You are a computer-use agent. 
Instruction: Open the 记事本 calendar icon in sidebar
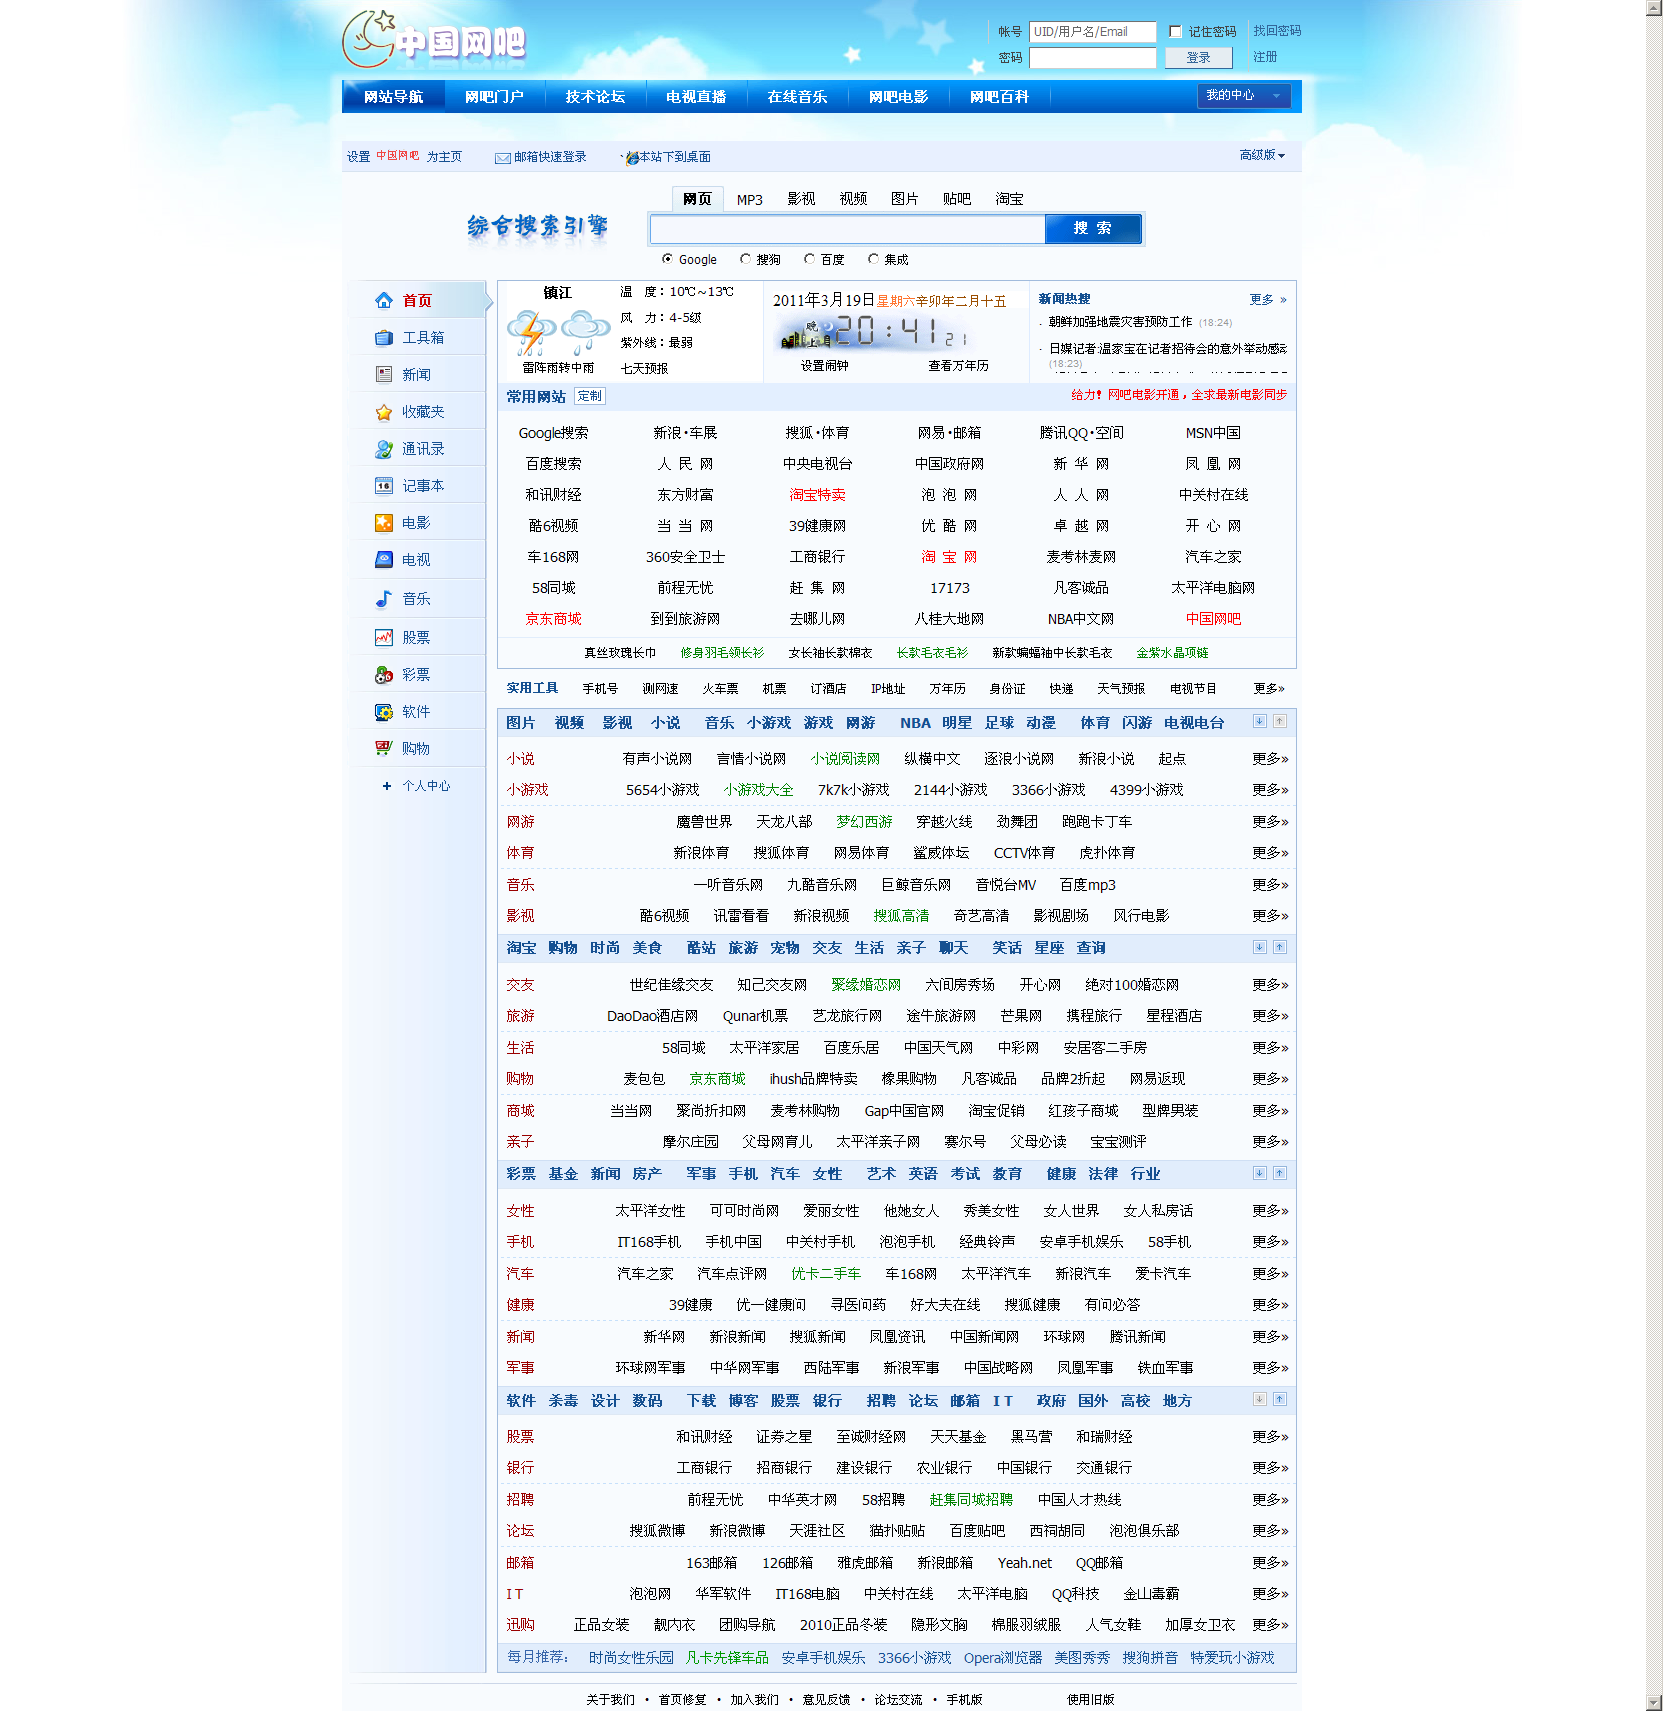pos(384,486)
